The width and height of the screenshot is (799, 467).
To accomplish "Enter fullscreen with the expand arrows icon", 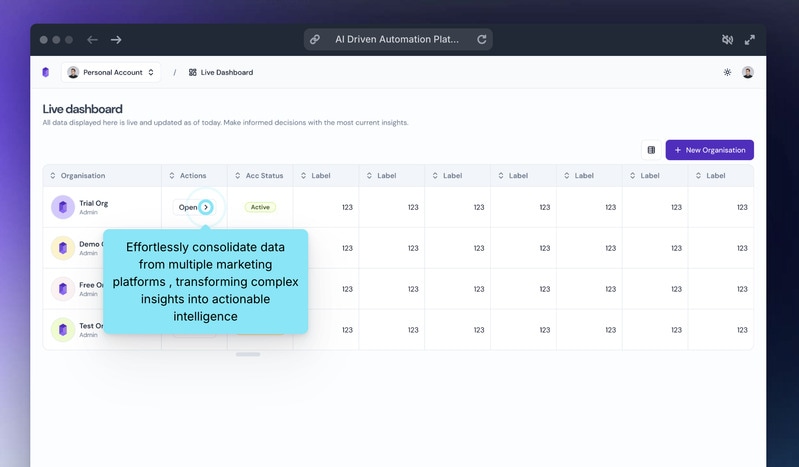I will click(749, 40).
